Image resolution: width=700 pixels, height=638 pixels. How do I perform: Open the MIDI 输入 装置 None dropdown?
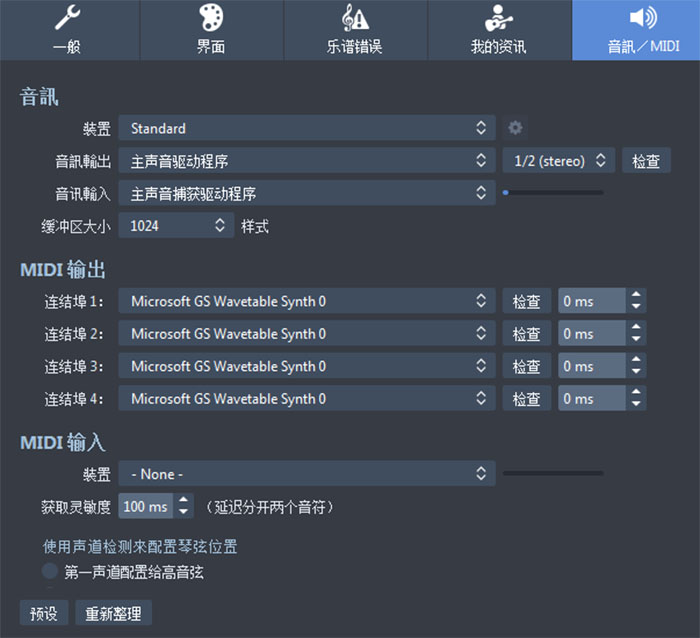click(307, 474)
